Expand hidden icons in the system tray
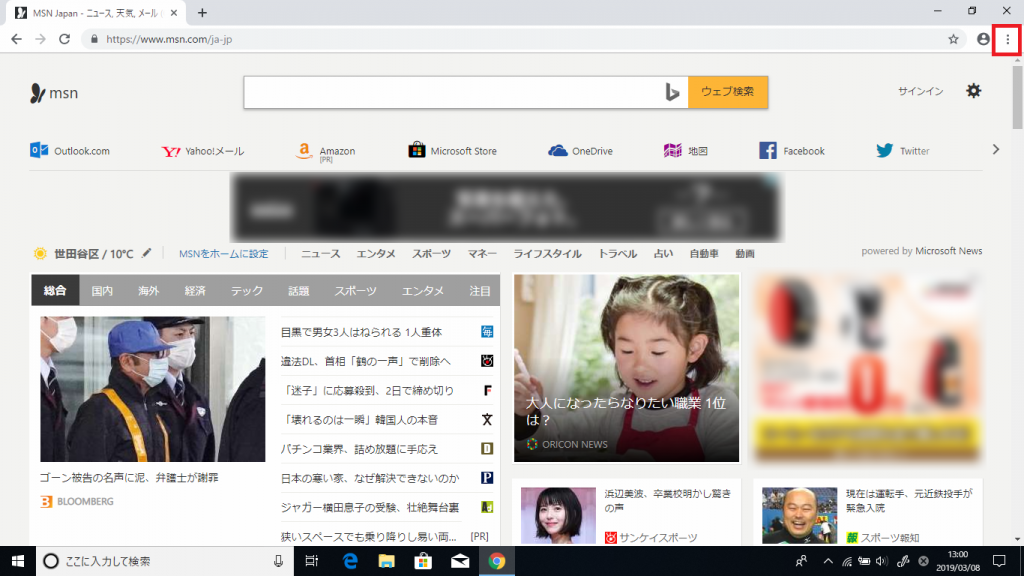The width and height of the screenshot is (1024, 576). point(828,562)
